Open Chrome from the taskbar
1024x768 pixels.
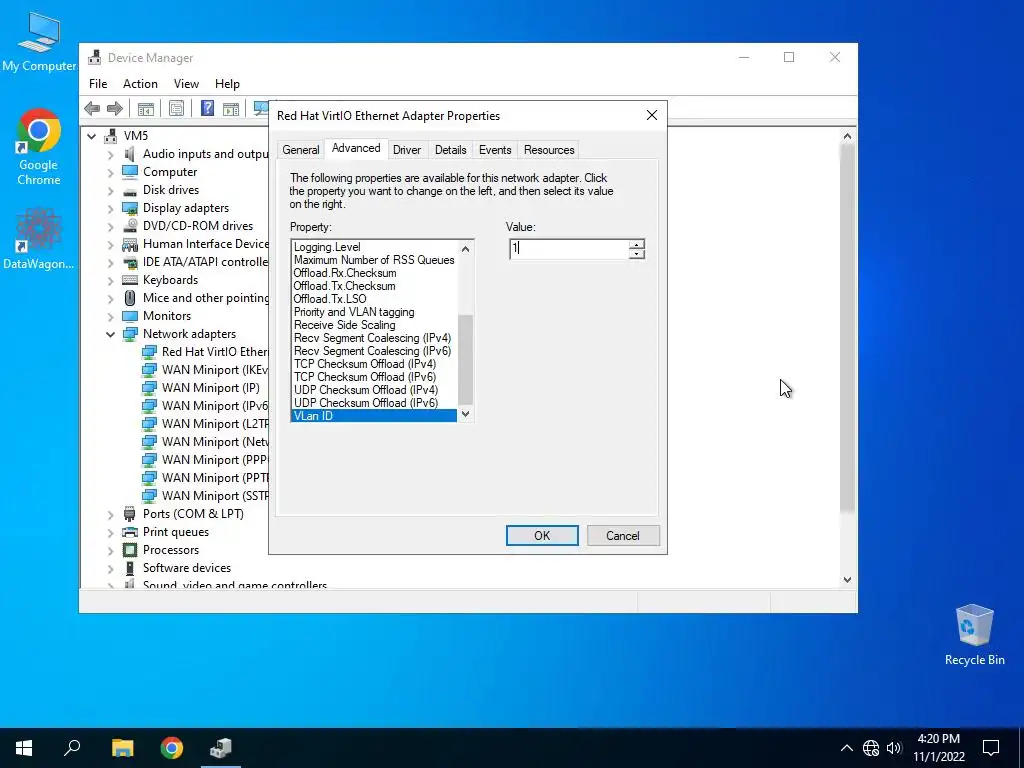(x=172, y=748)
